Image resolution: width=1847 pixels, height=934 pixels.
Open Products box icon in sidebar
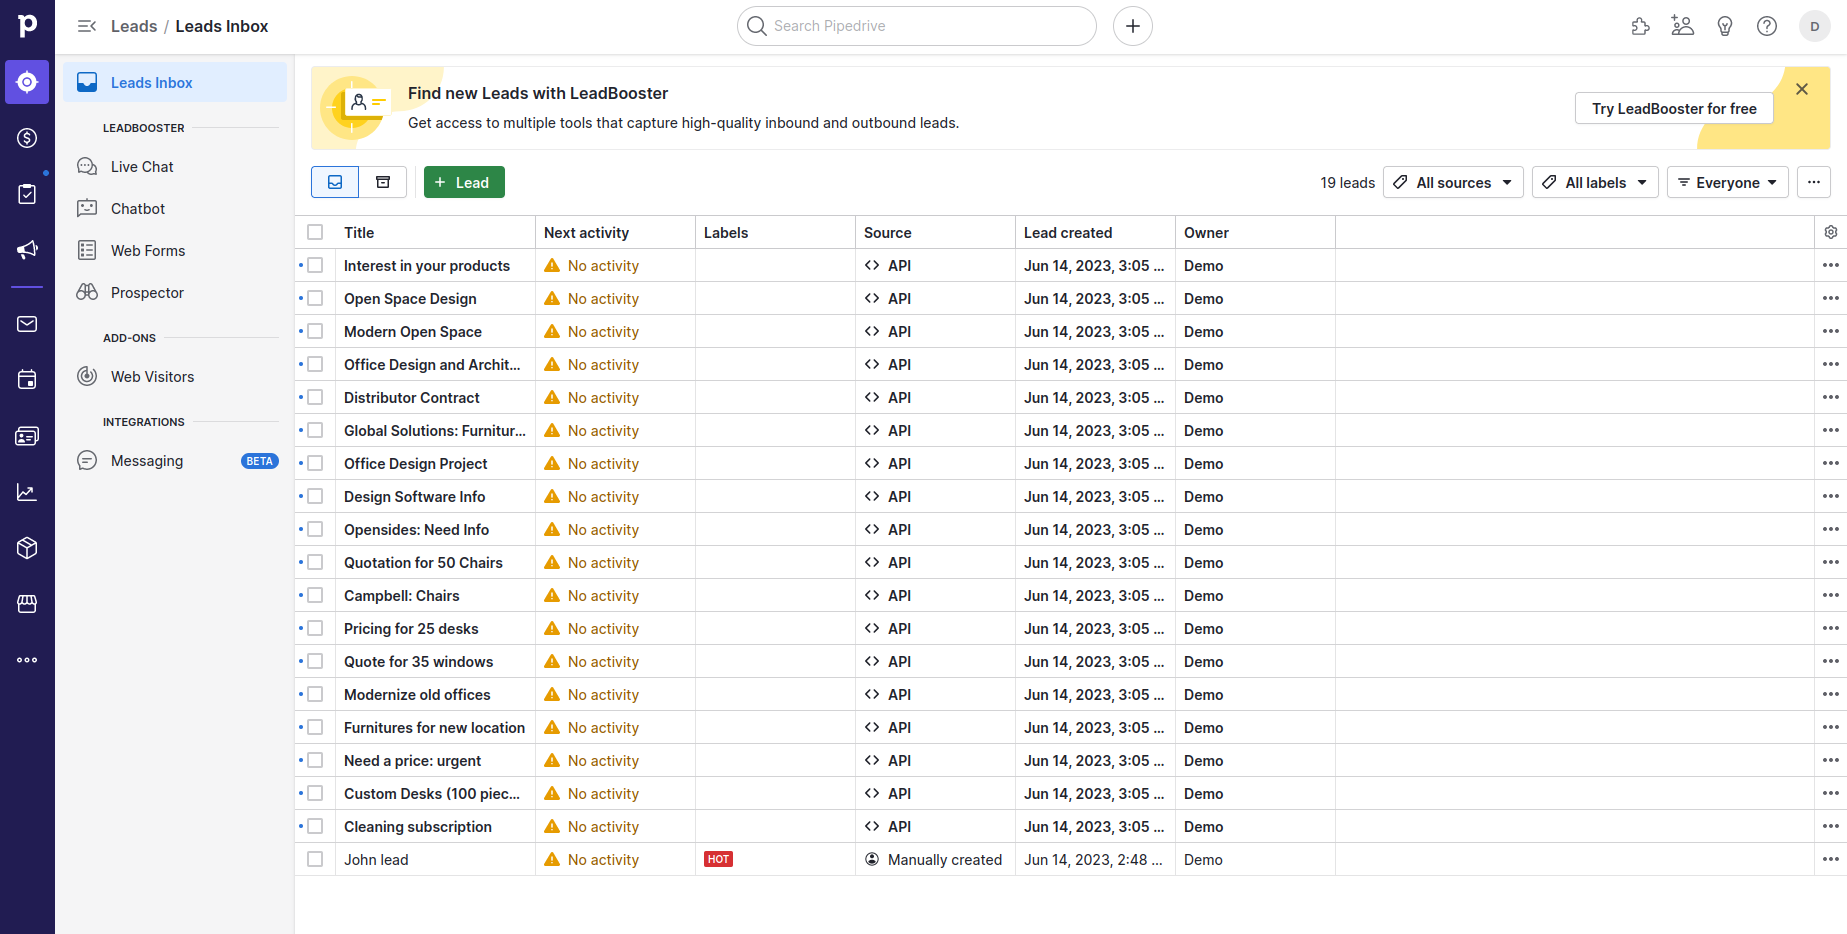[27, 548]
